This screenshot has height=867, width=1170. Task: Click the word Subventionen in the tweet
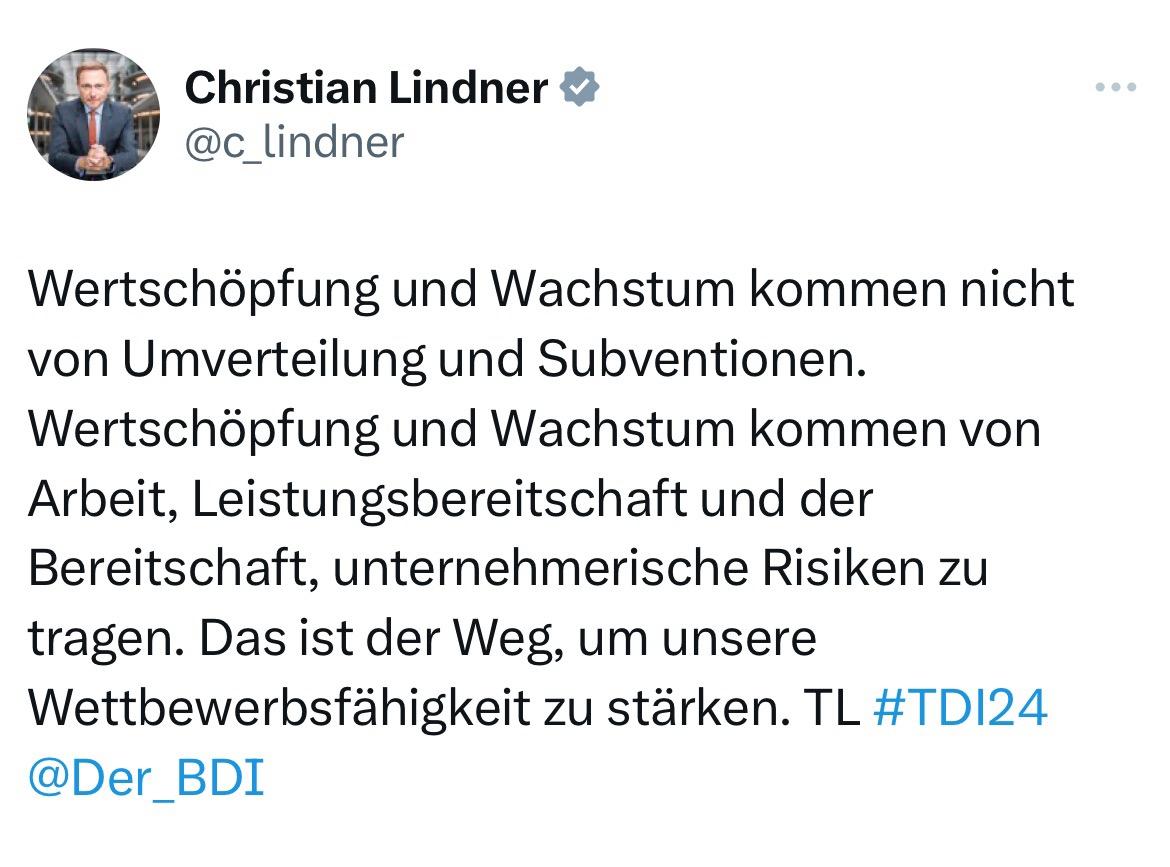698,360
